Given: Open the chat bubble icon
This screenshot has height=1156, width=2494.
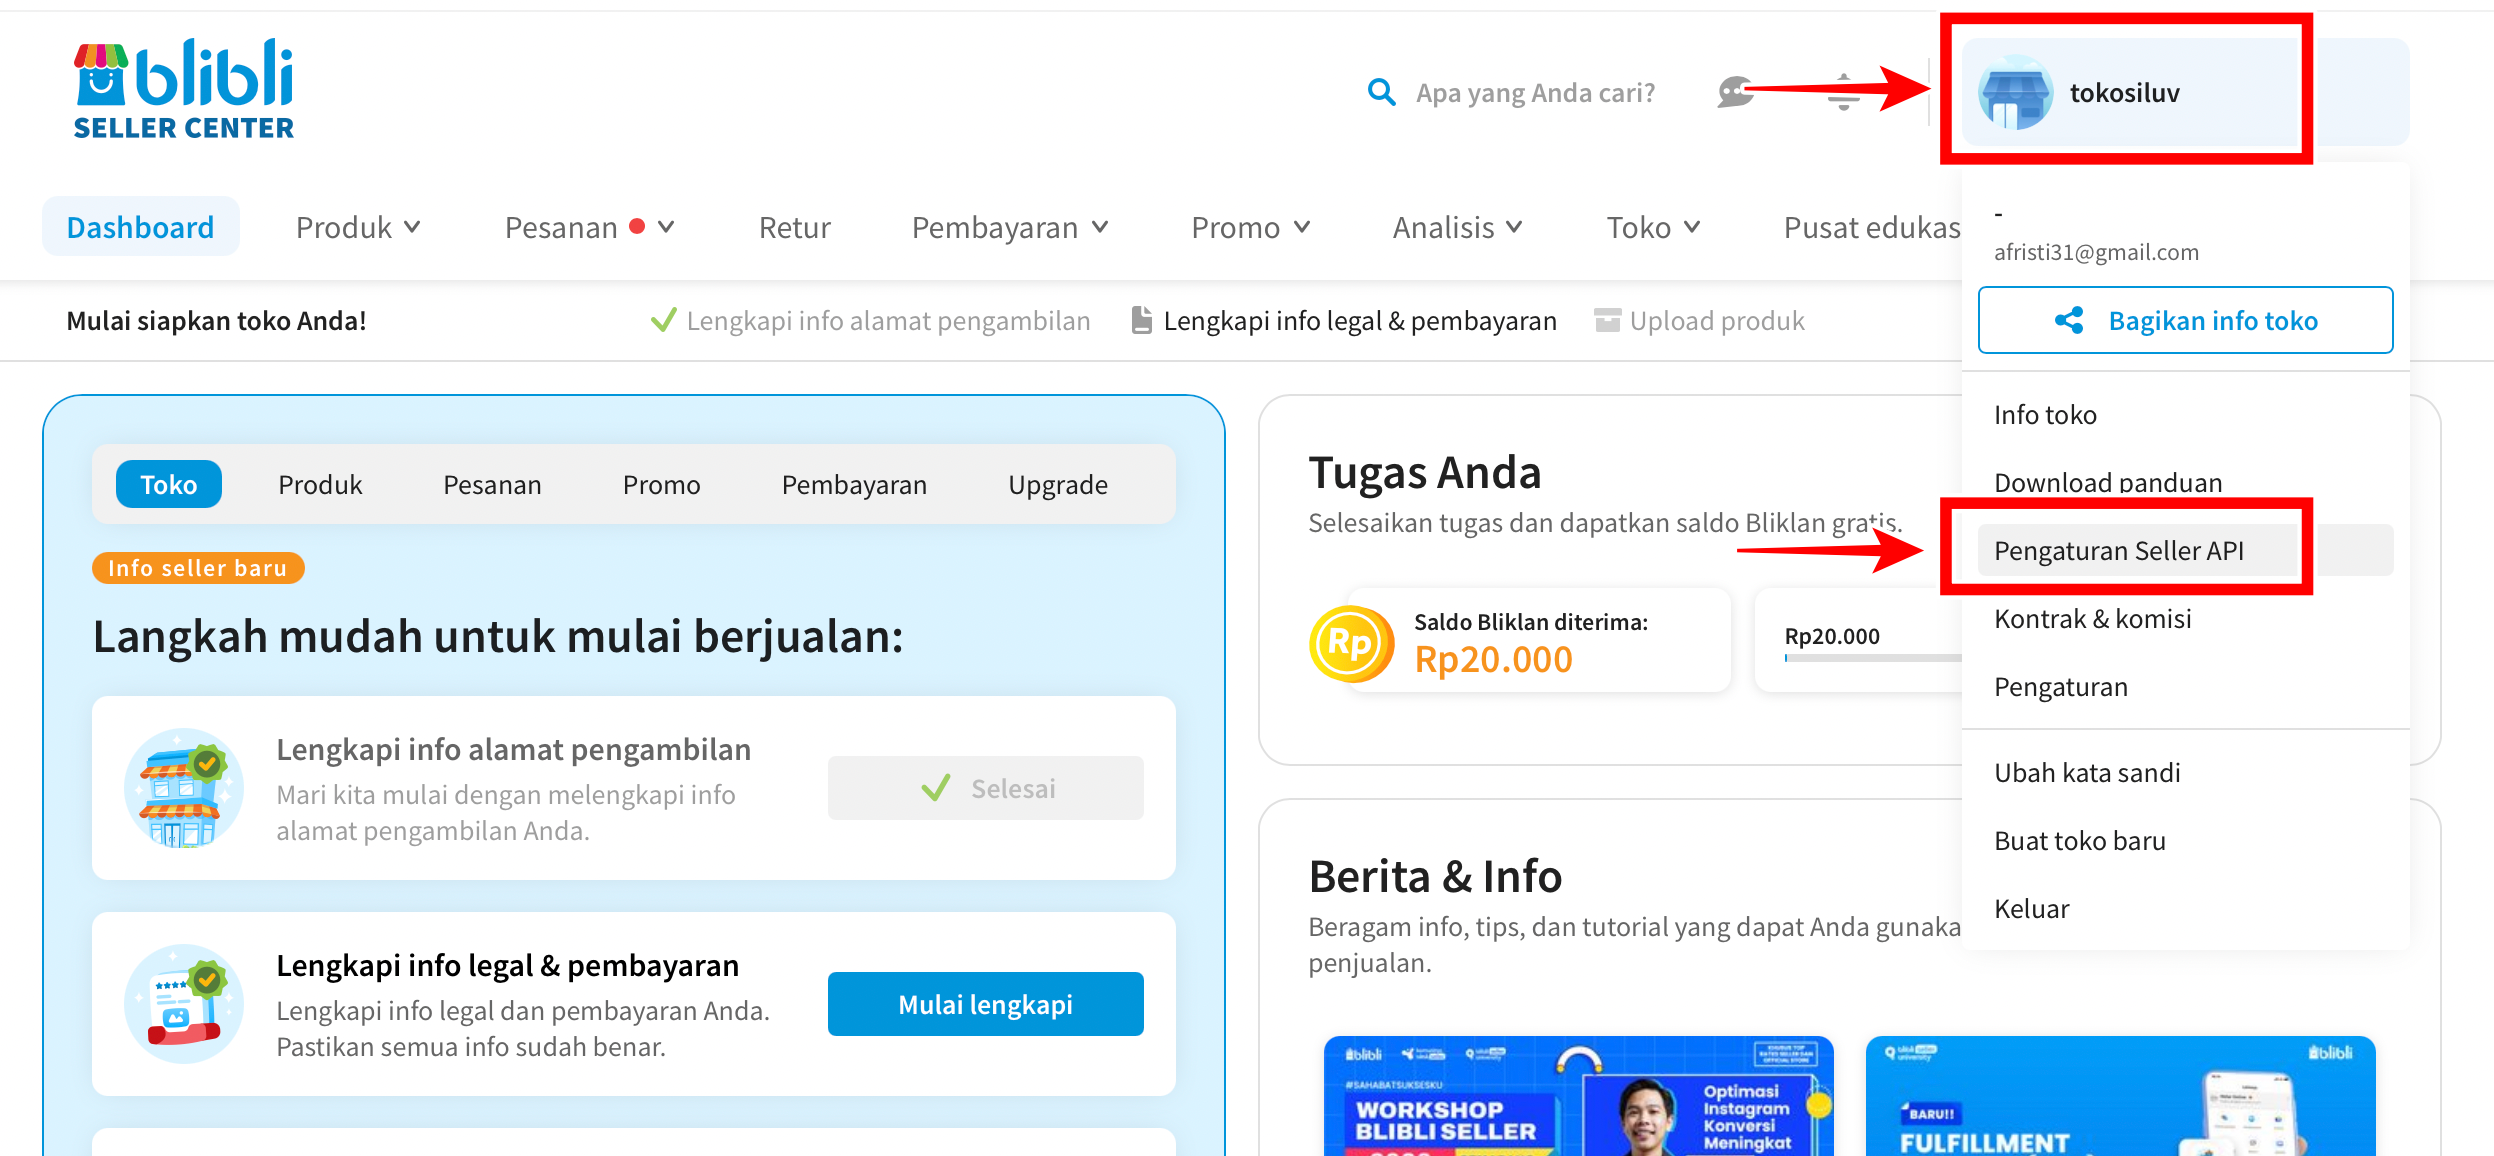Looking at the screenshot, I should [1734, 93].
